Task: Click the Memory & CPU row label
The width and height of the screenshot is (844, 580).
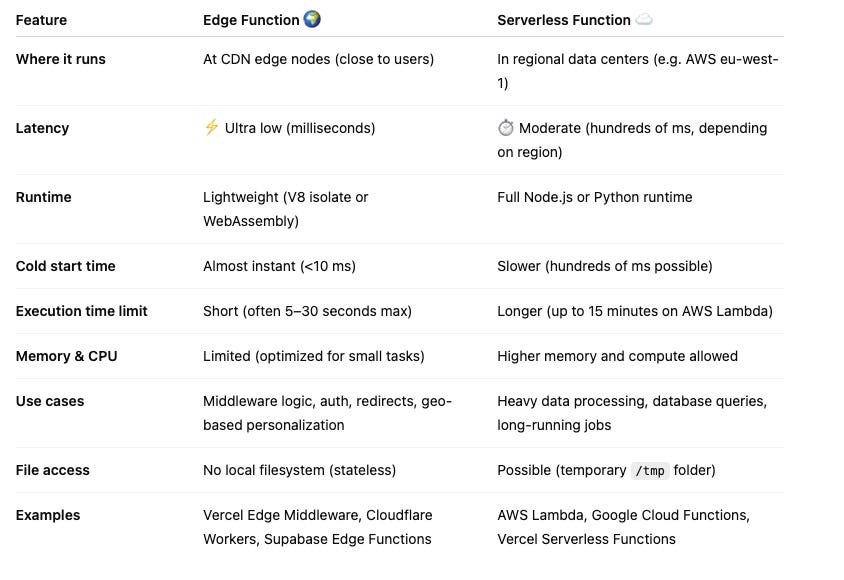Action: 67,356
